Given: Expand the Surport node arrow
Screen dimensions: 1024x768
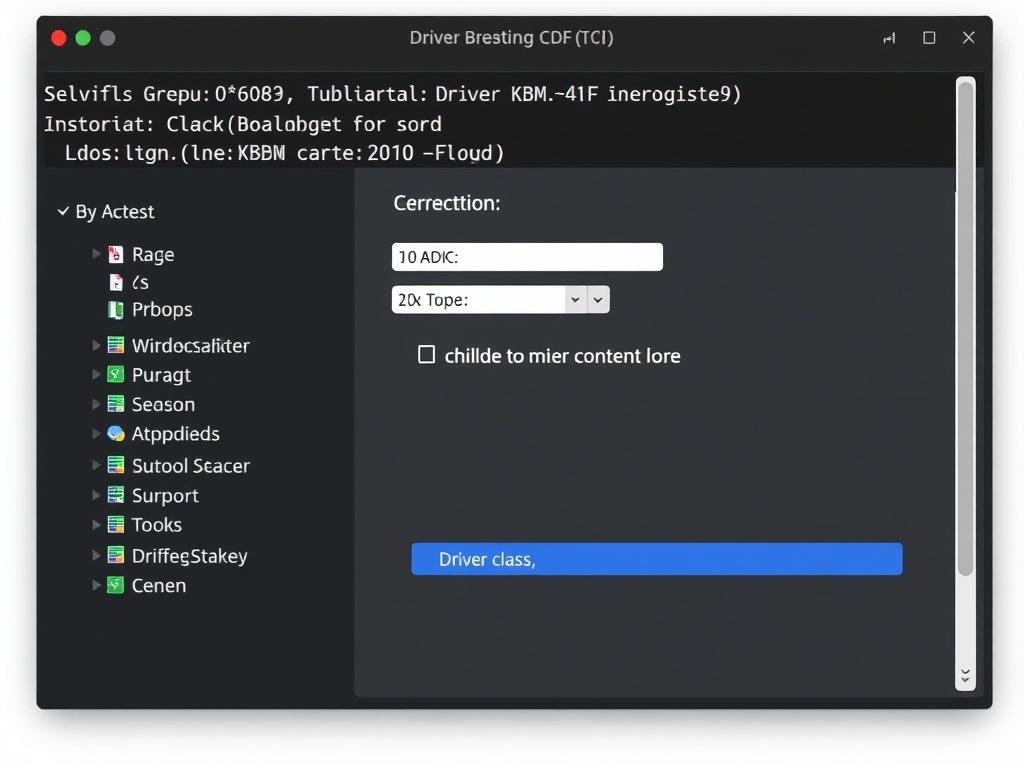Looking at the screenshot, I should pos(96,495).
